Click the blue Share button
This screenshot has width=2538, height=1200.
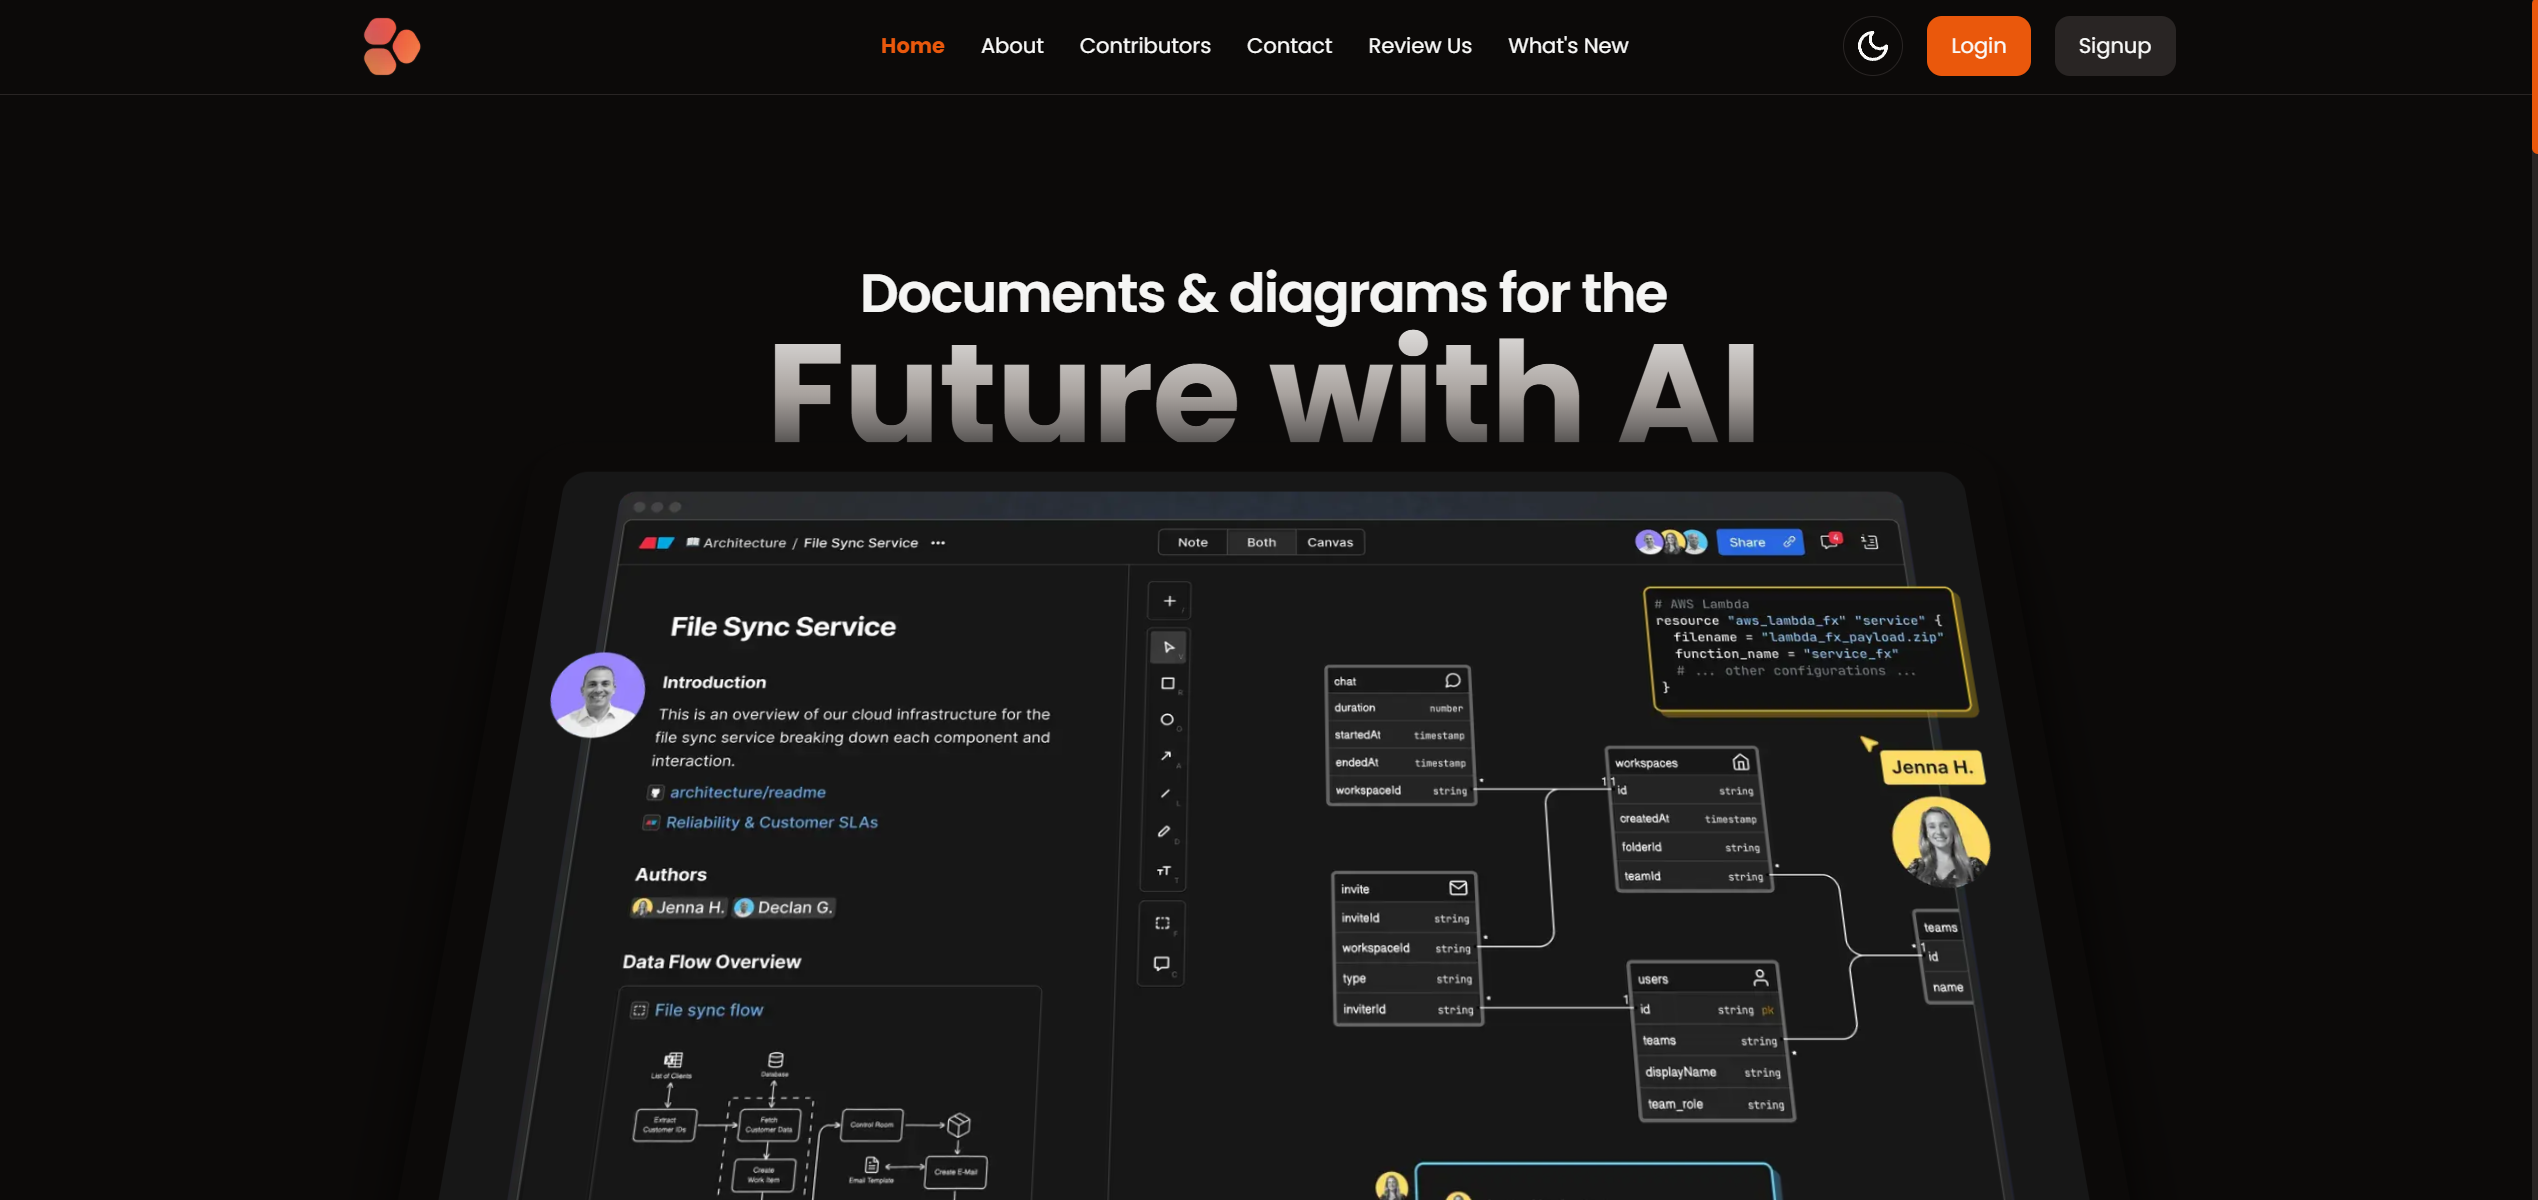pyautogui.click(x=1759, y=542)
